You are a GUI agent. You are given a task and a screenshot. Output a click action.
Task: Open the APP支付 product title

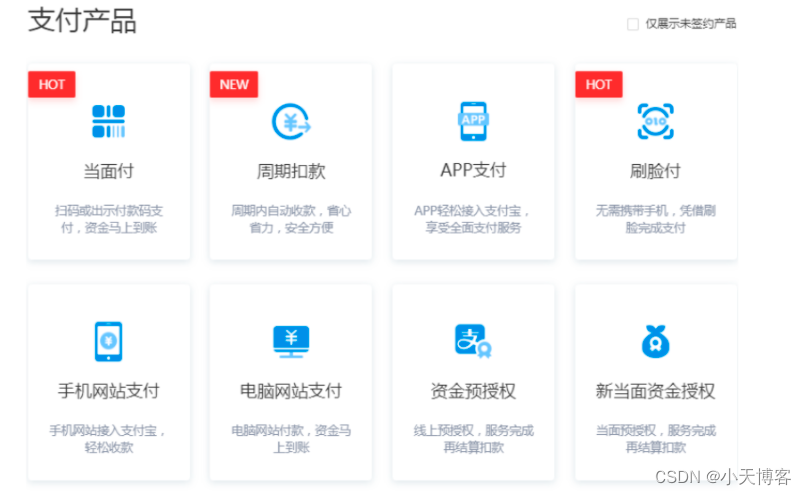tap(473, 170)
